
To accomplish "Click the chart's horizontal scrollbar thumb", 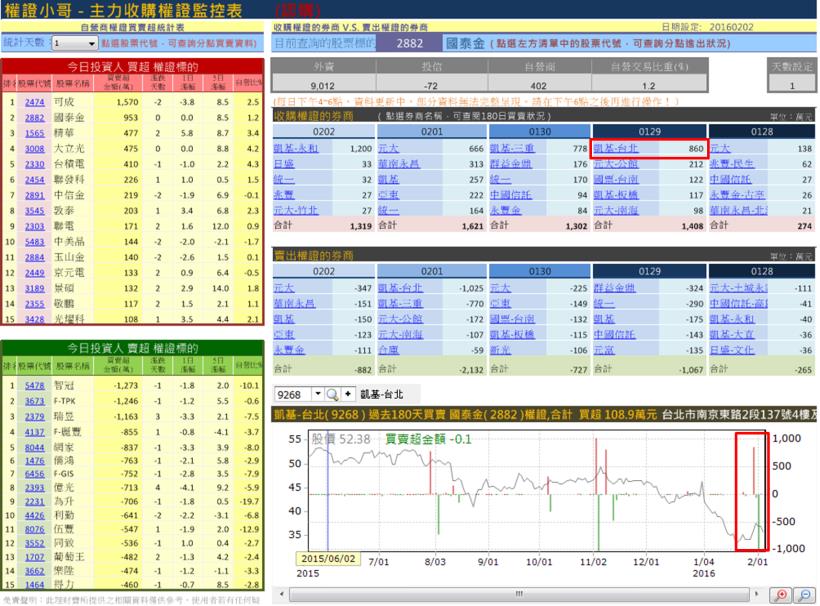I will (x=519, y=594).
